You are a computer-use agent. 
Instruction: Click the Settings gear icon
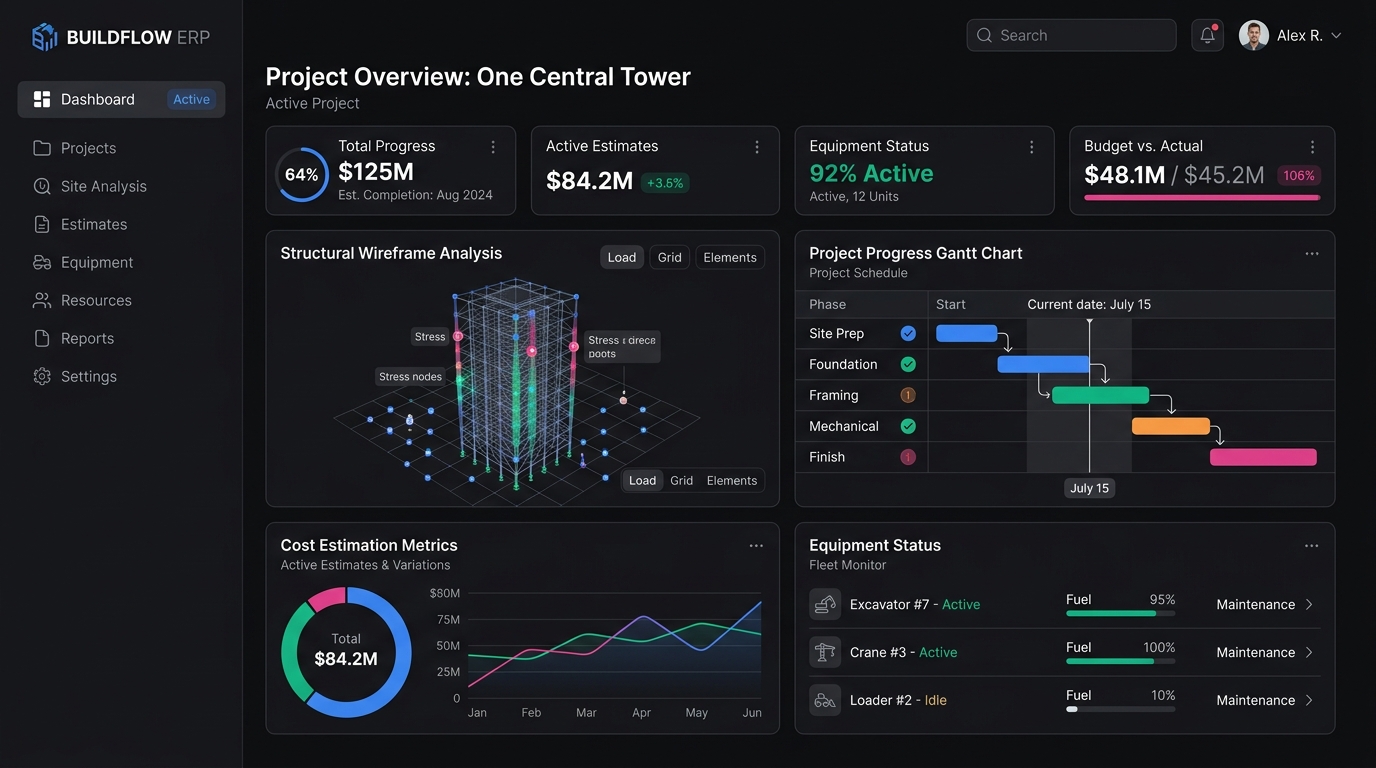42,376
